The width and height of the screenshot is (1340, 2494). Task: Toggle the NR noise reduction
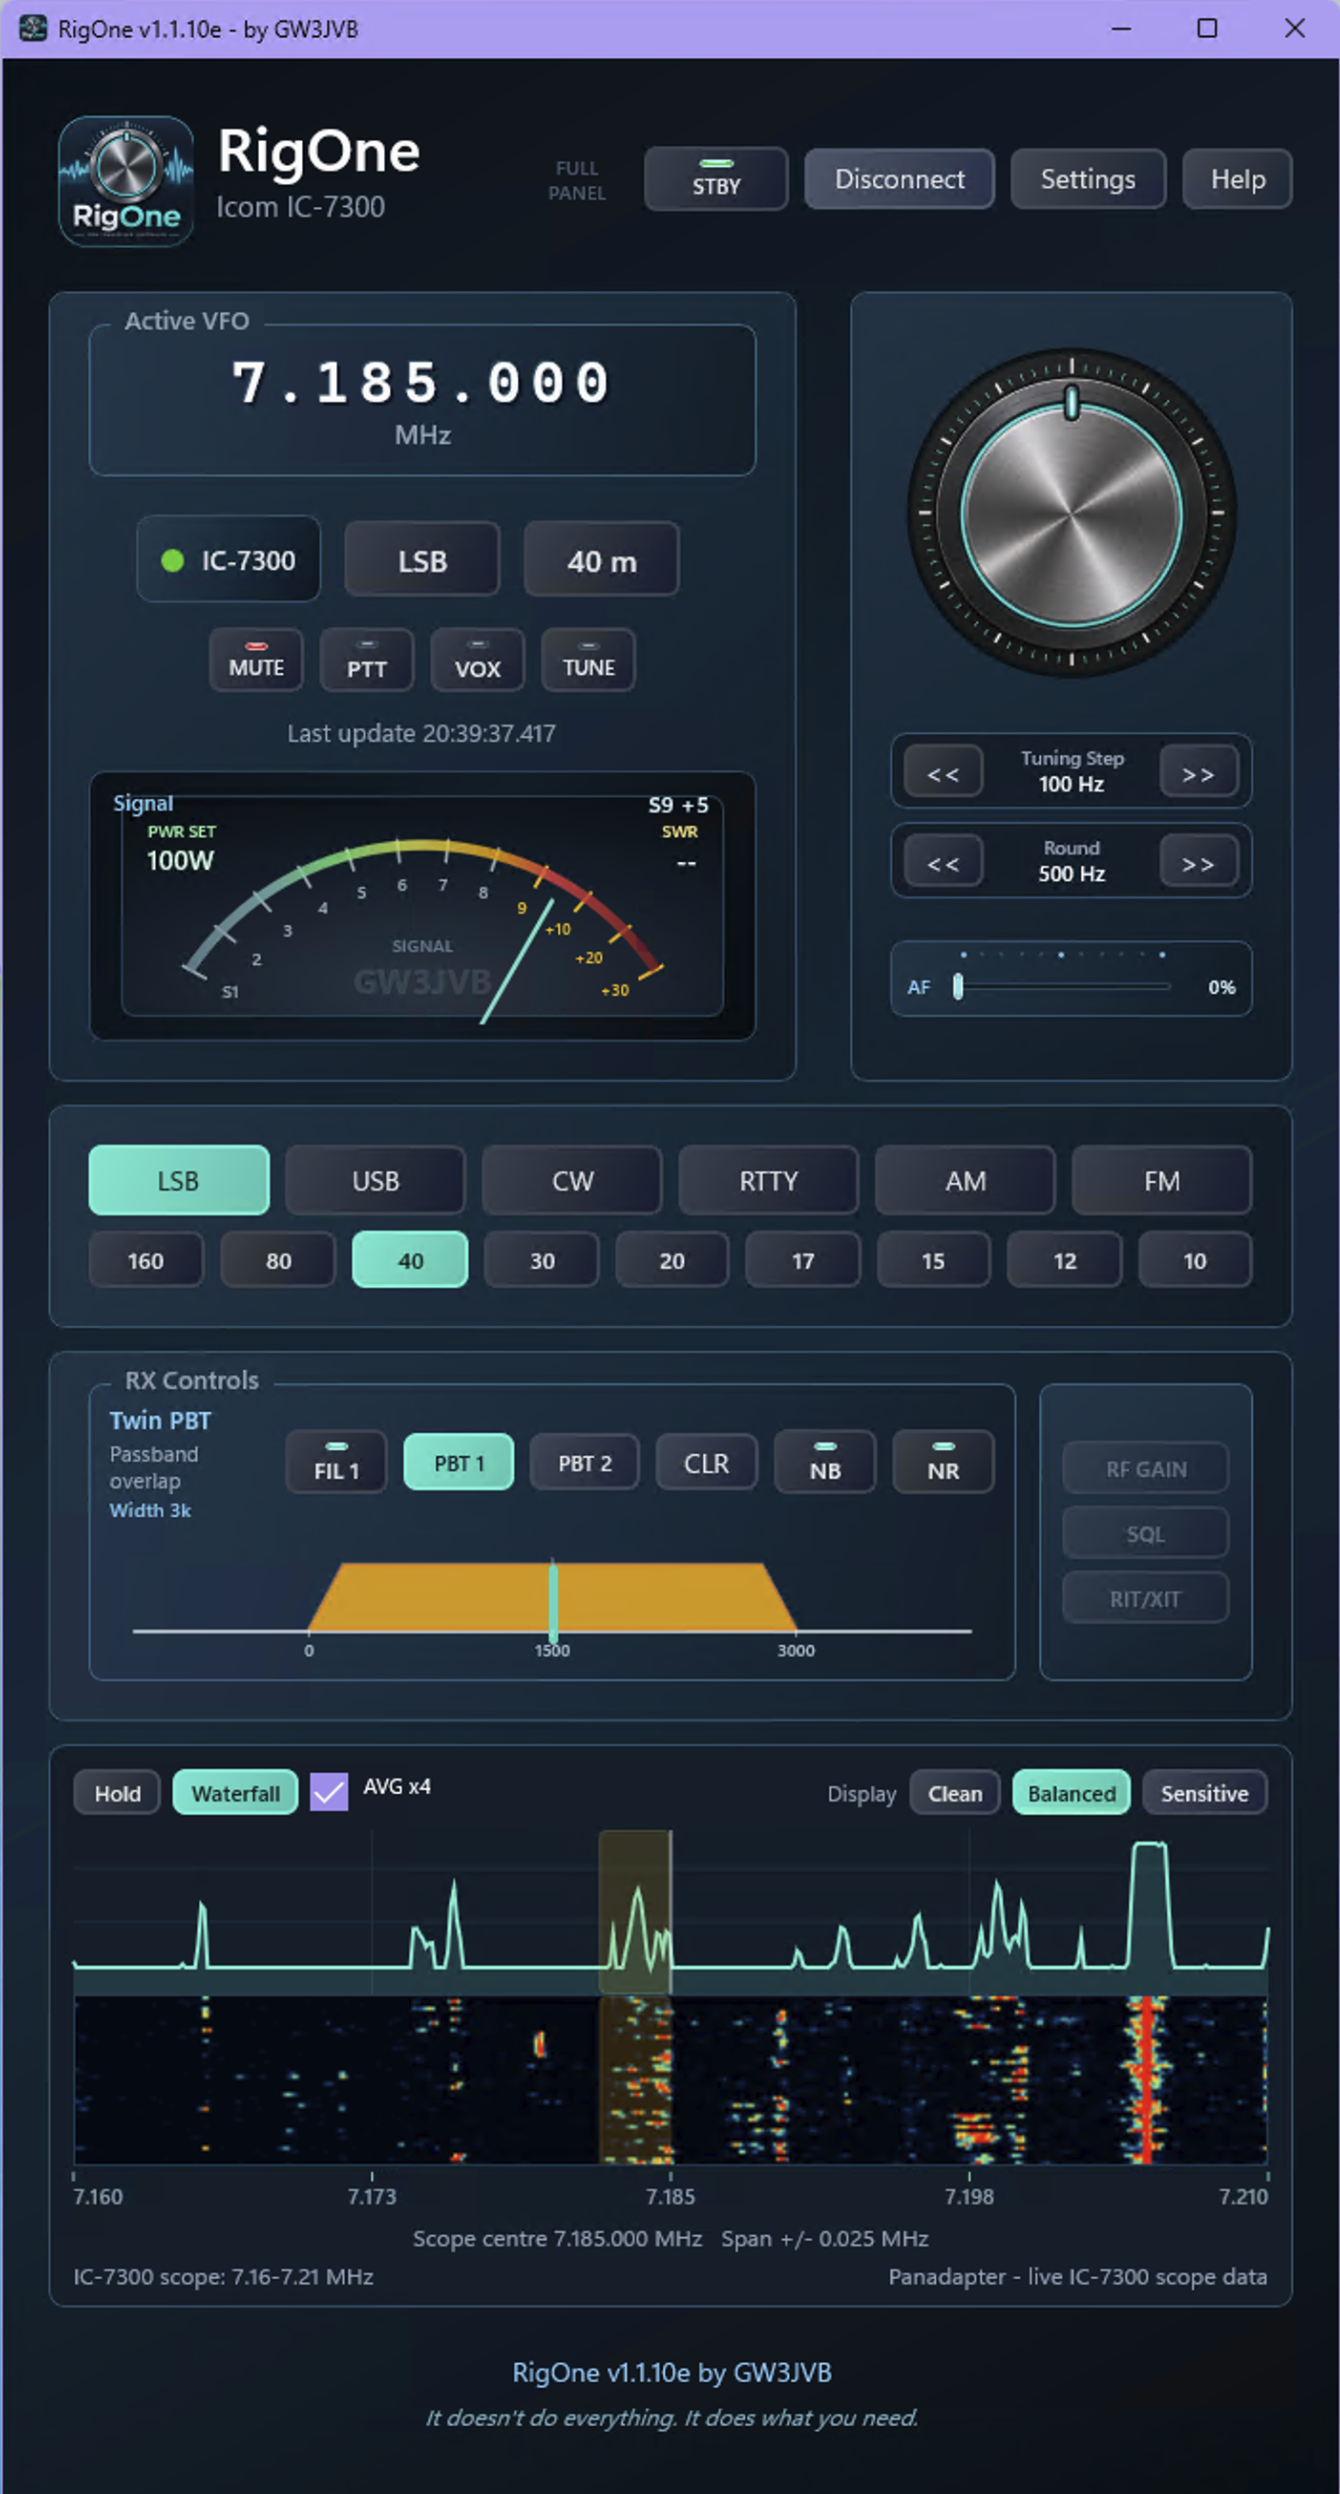coord(943,1462)
